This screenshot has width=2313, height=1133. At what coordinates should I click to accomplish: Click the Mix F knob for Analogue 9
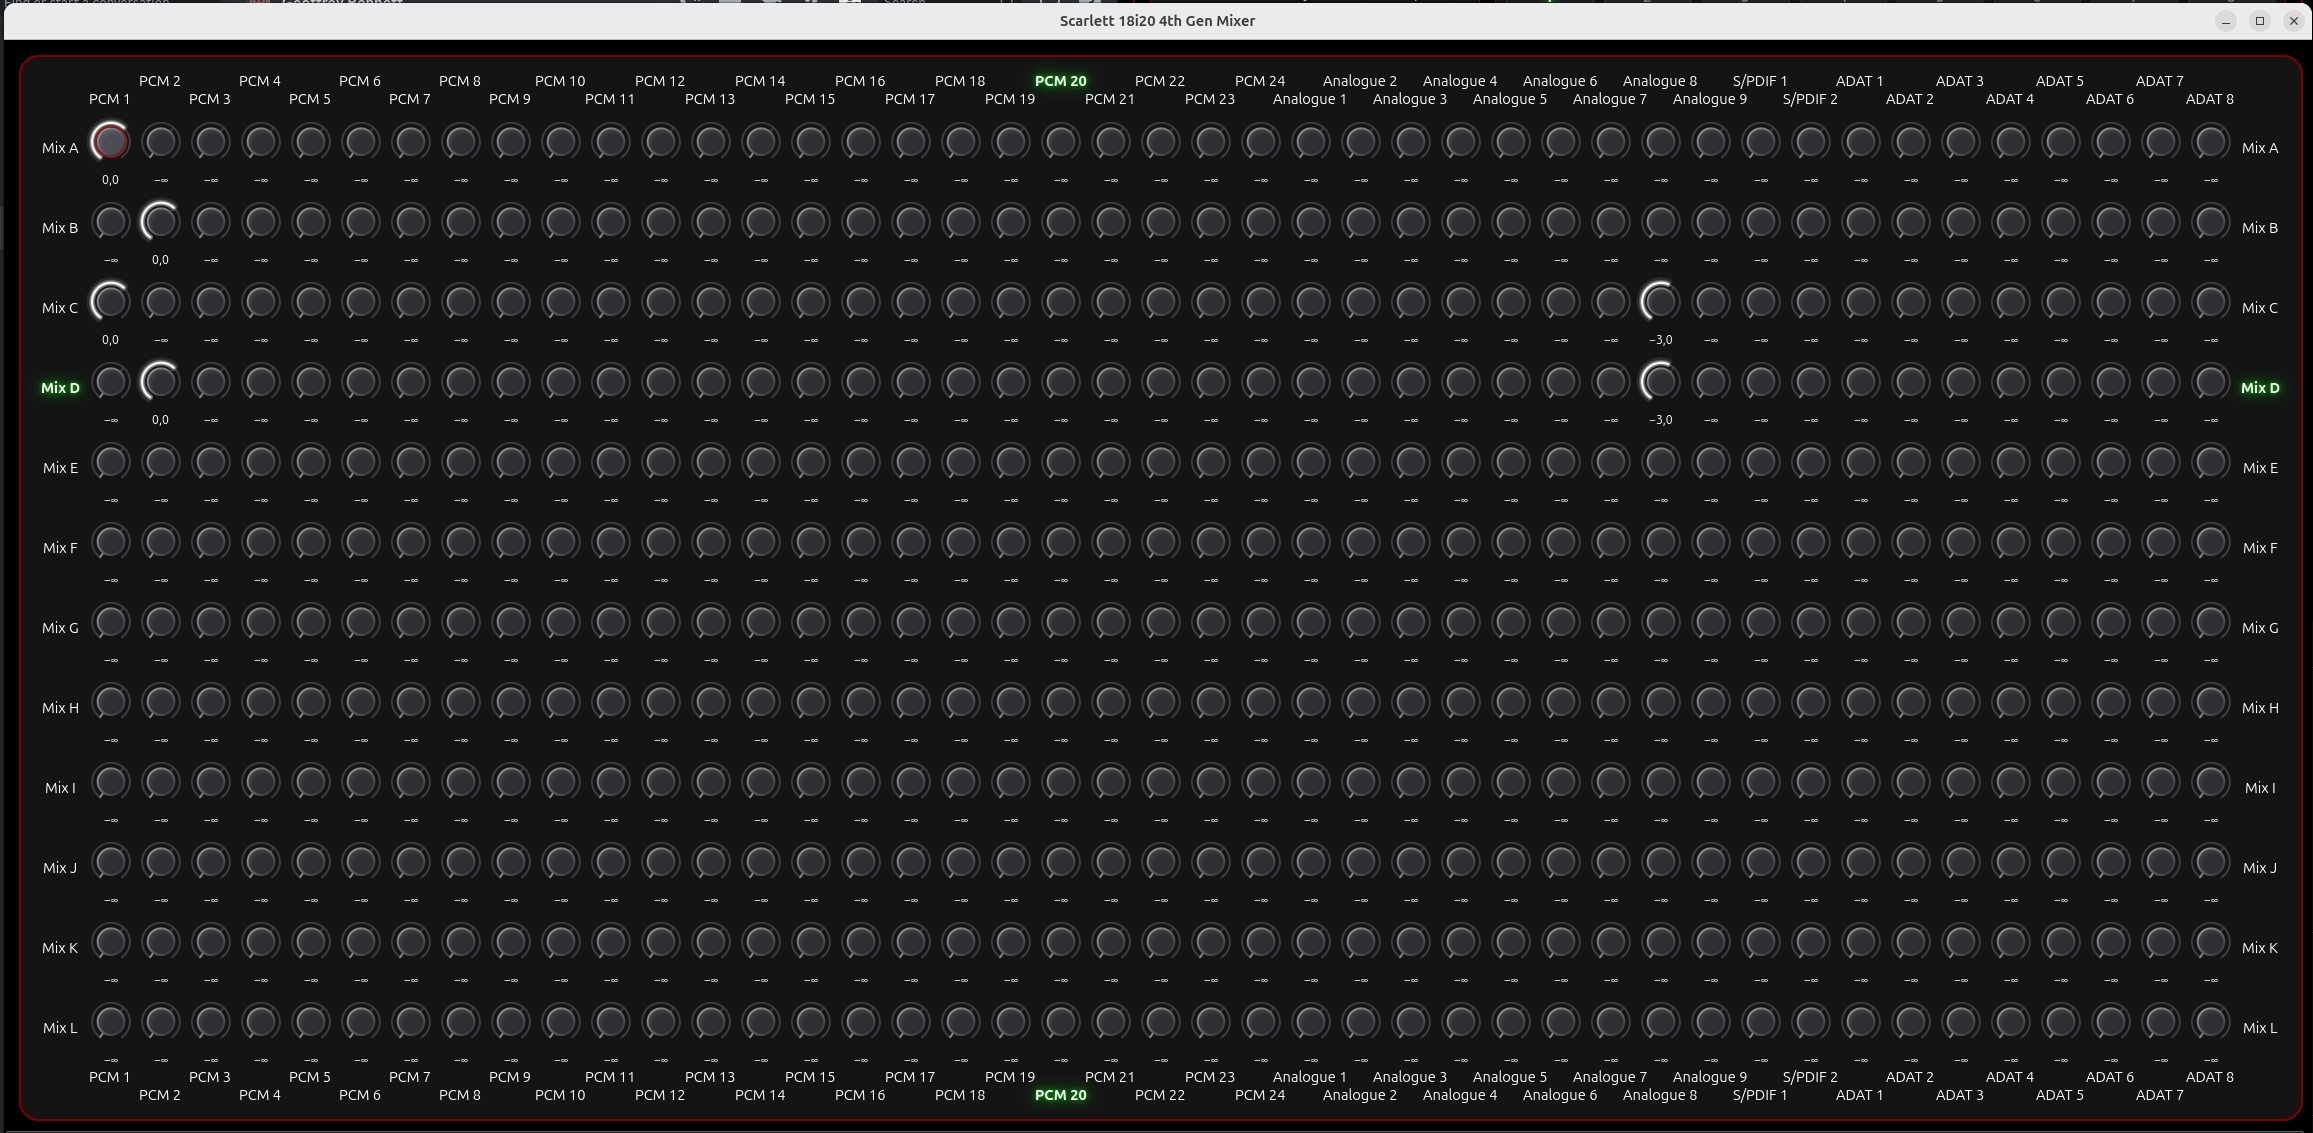click(1710, 542)
